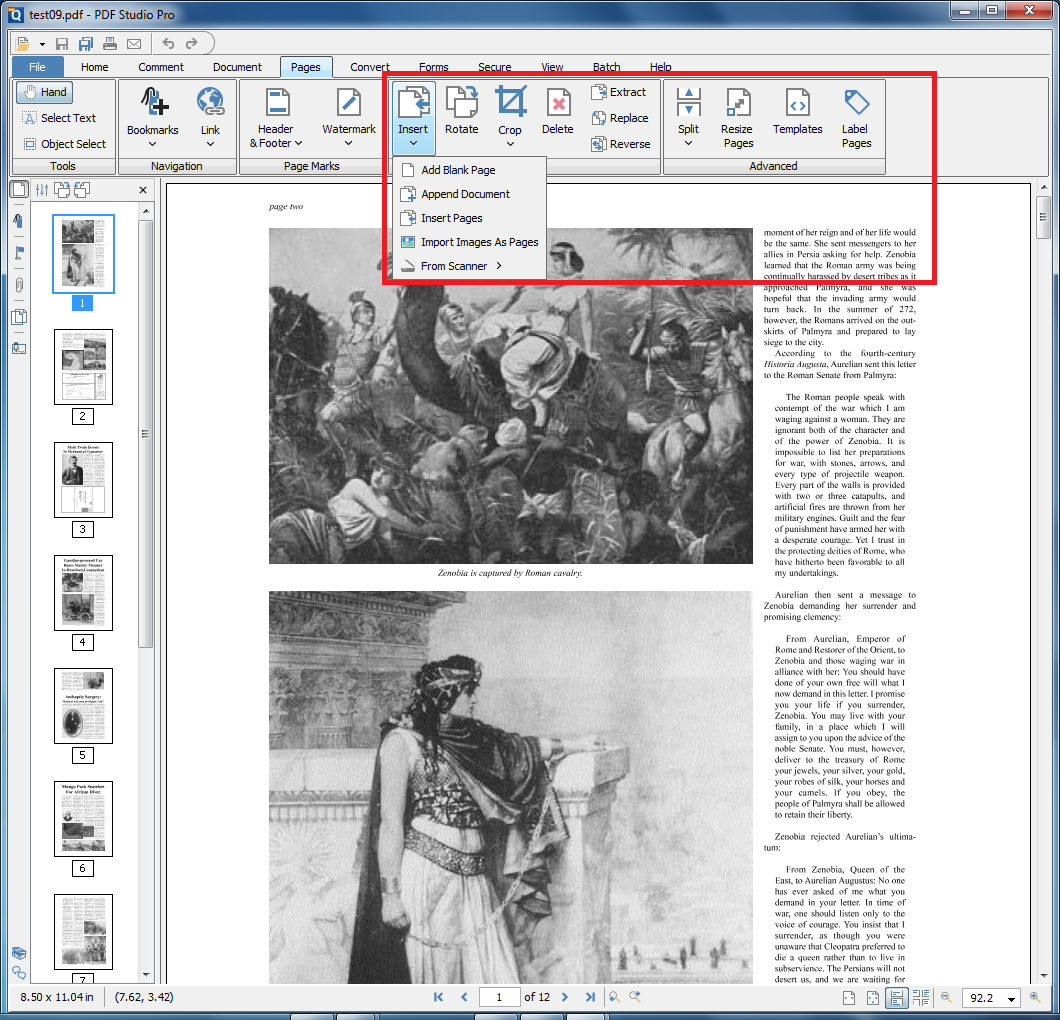The height and width of the screenshot is (1020, 1060).
Task: Open the File tab
Action: pyautogui.click(x=37, y=67)
